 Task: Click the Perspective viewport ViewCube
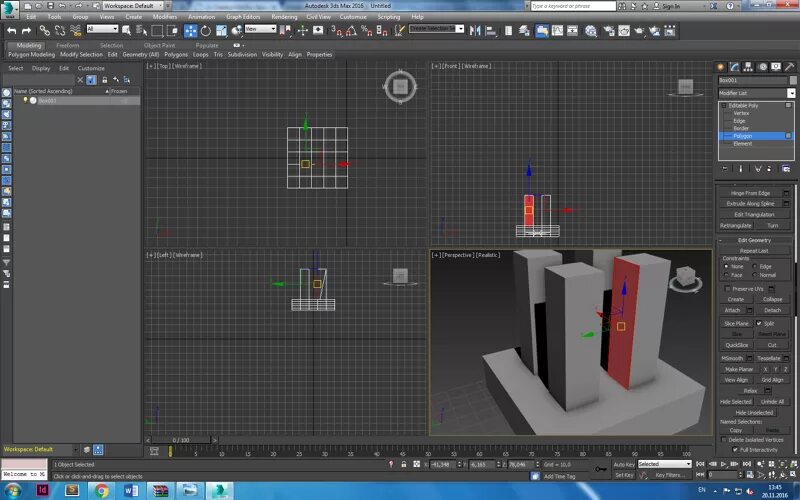click(x=686, y=278)
